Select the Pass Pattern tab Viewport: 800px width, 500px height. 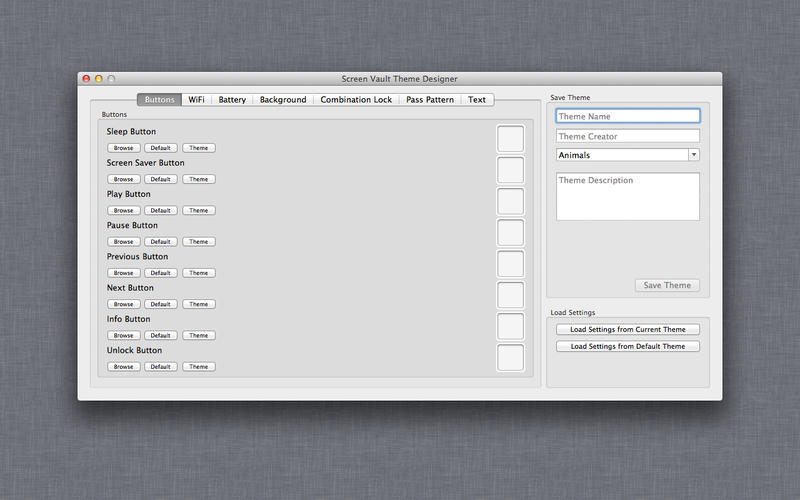(430, 100)
